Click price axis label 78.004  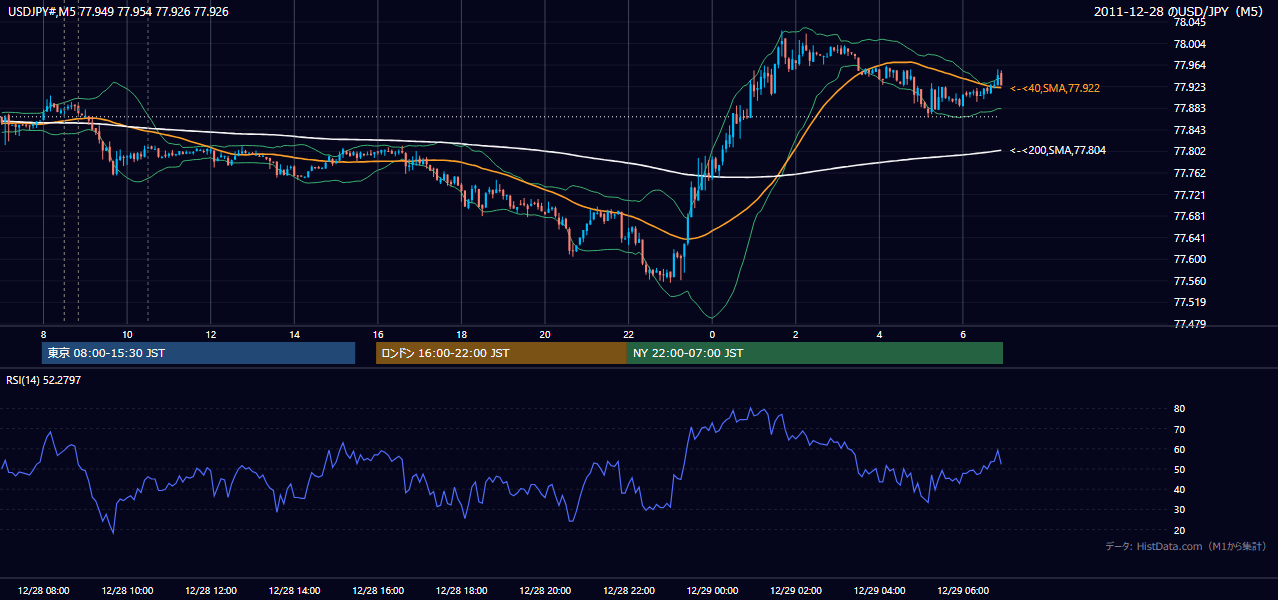coord(1192,44)
